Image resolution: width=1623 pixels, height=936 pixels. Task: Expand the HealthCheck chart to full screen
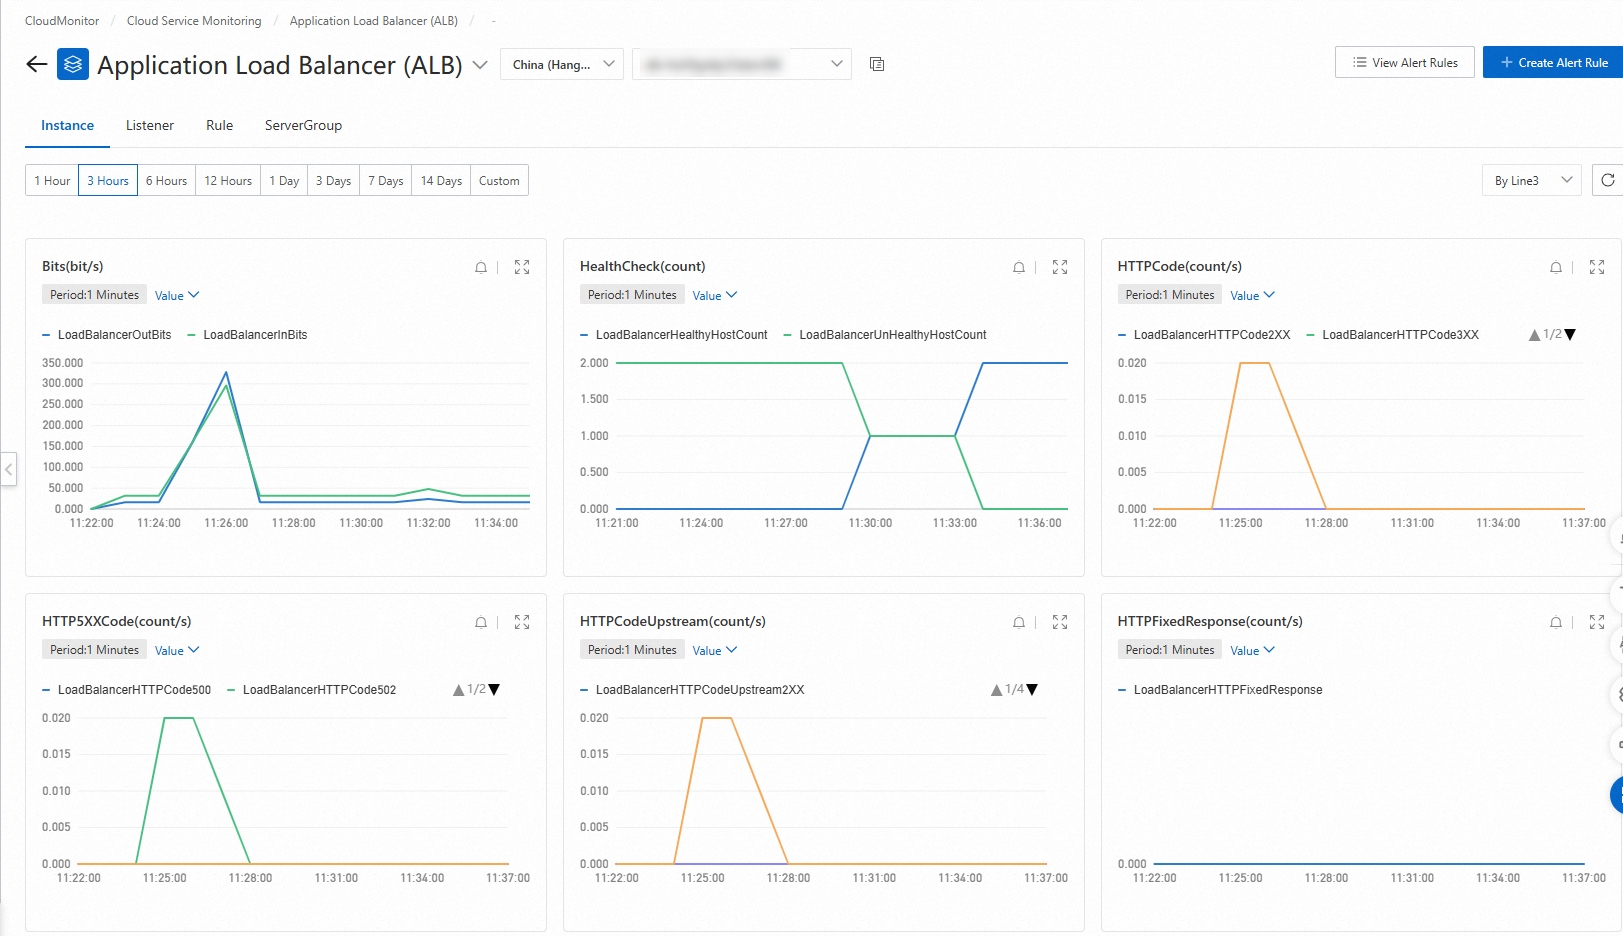[x=1059, y=267]
